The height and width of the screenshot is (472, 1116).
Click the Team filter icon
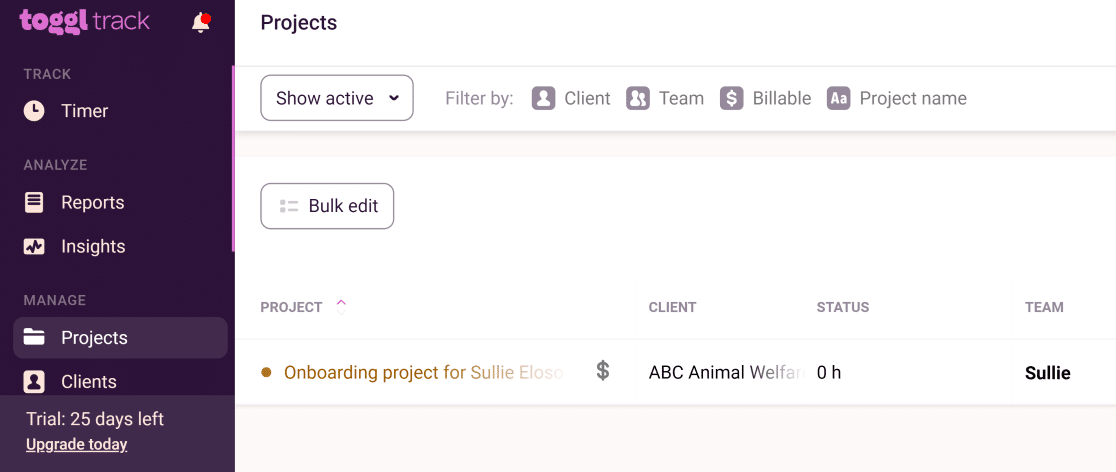[x=638, y=98]
